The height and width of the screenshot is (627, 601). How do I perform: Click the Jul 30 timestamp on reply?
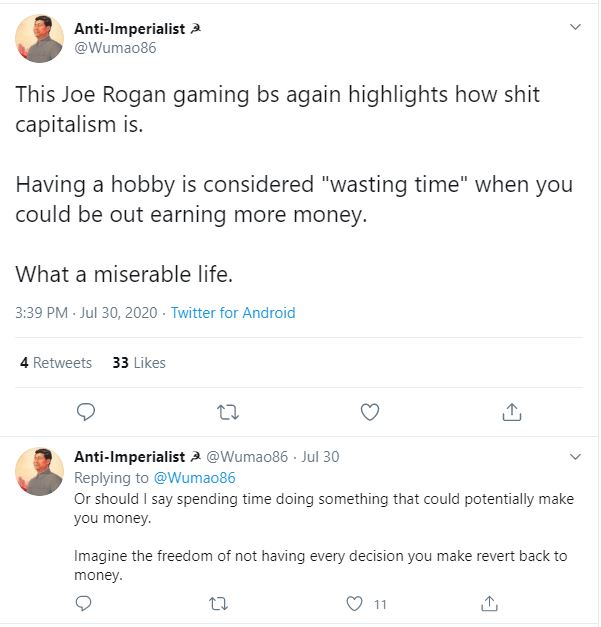(320, 457)
